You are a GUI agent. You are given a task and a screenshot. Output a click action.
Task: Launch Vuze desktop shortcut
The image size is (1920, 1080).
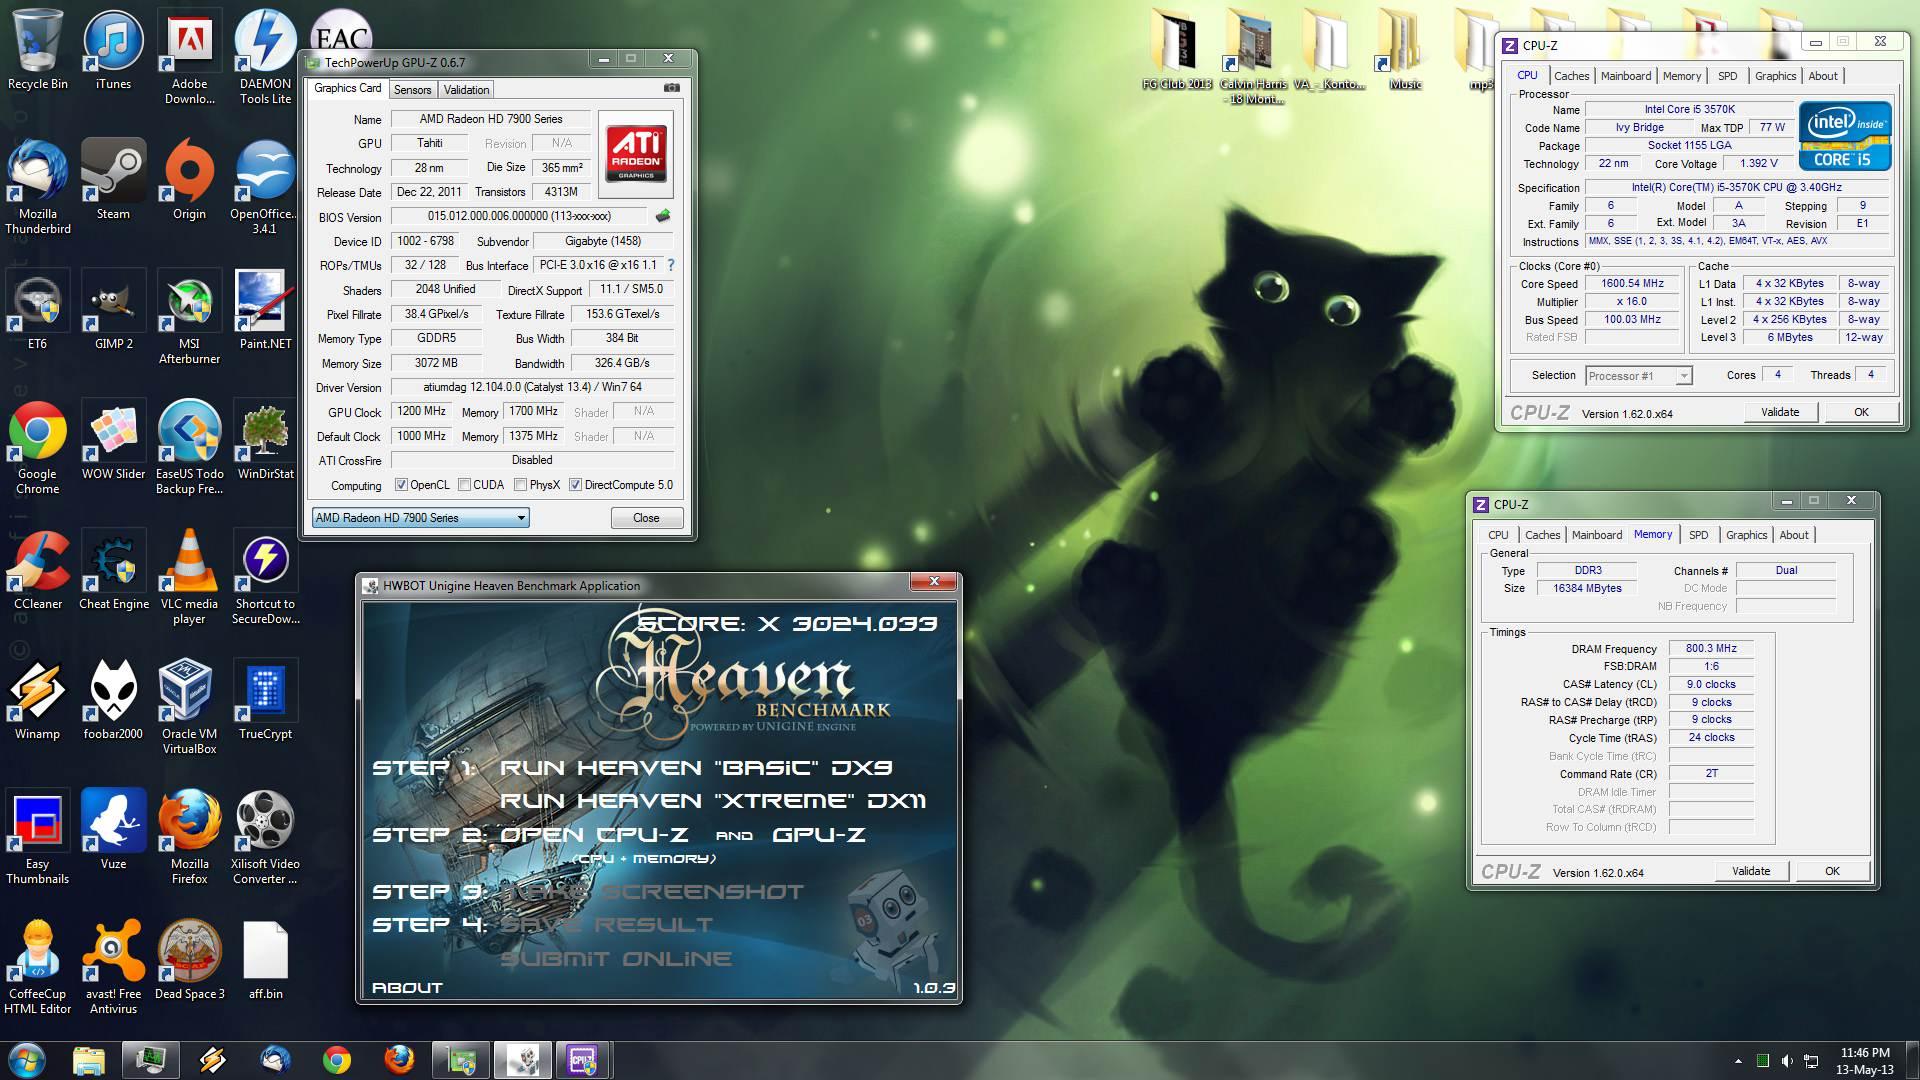pos(113,830)
